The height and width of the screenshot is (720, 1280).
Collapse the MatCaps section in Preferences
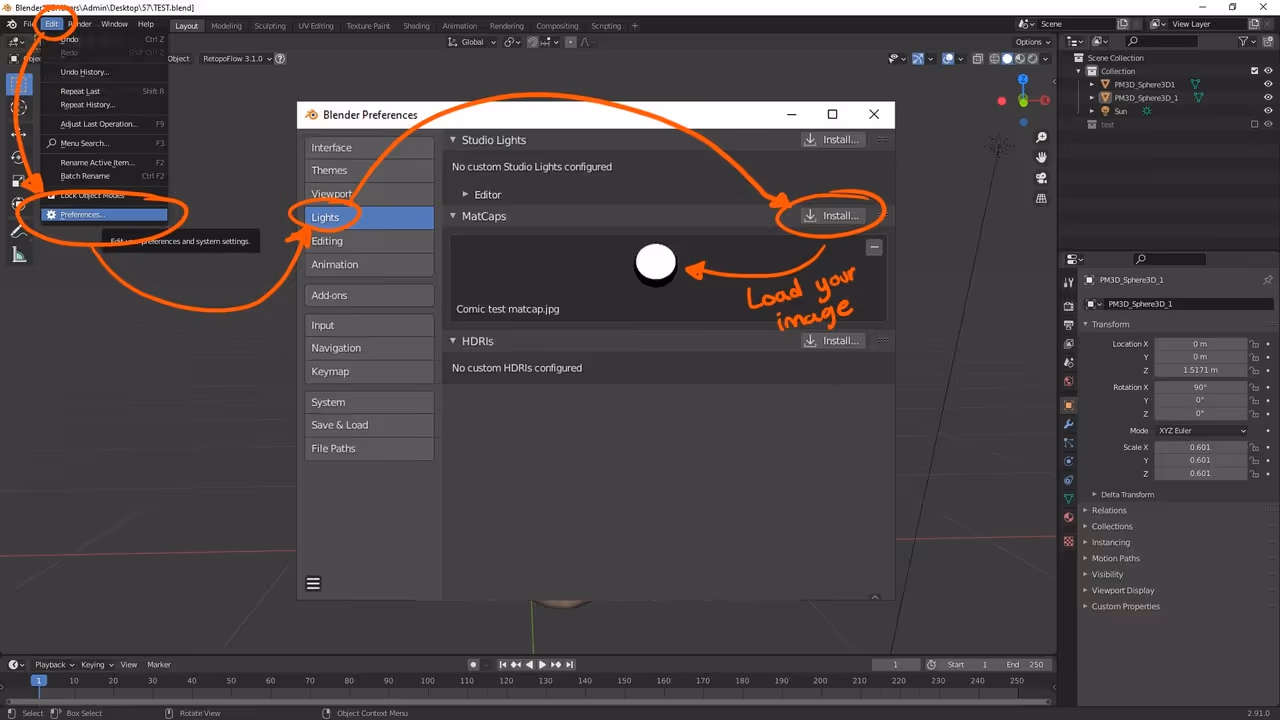478,216
